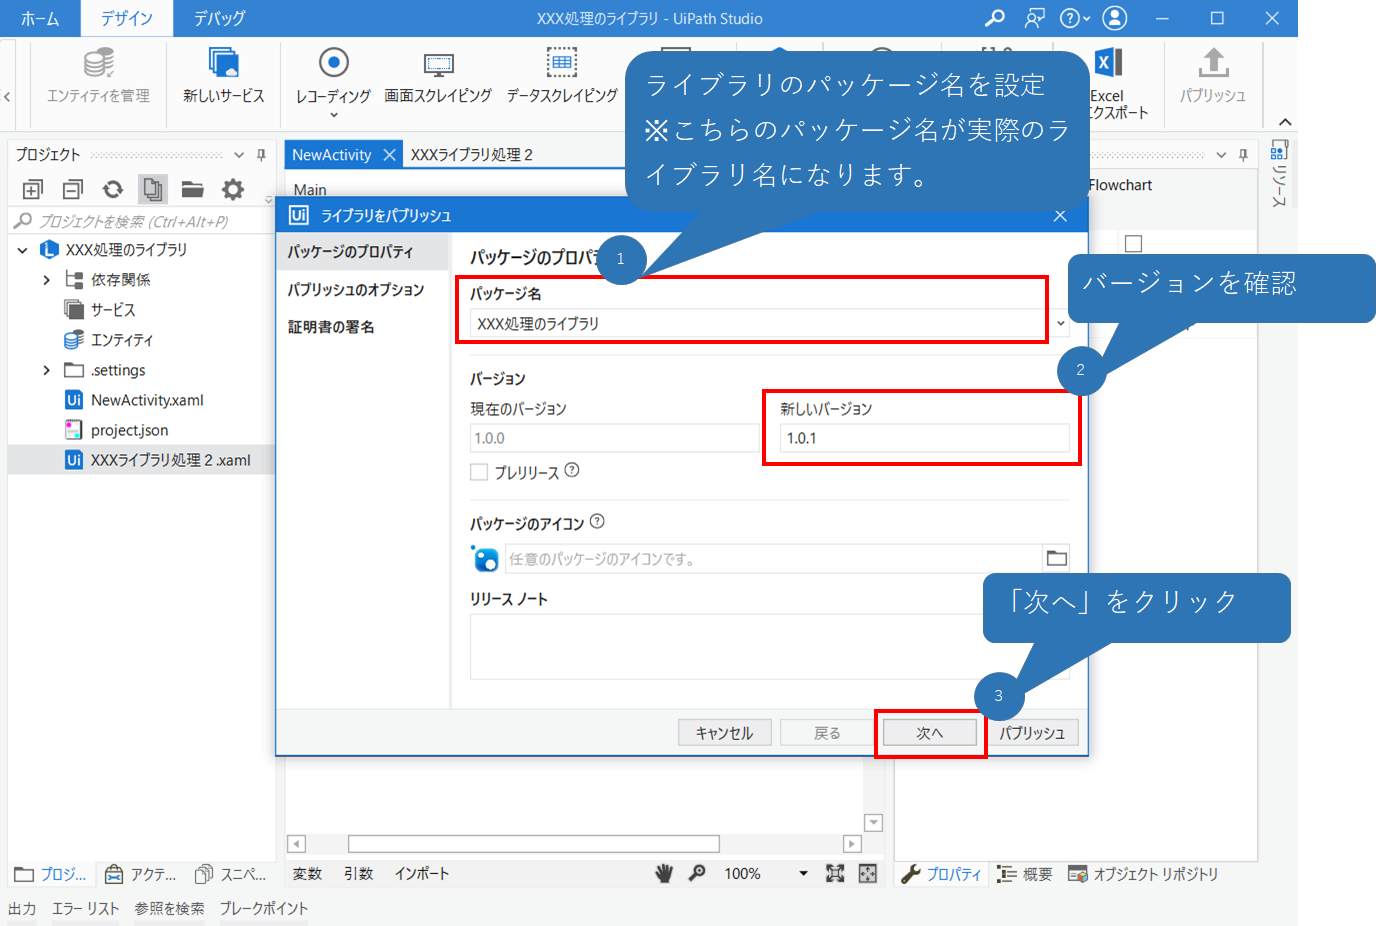1376x926 pixels.
Task: Switch to the デバッグ ribbon tab
Action: [219, 18]
